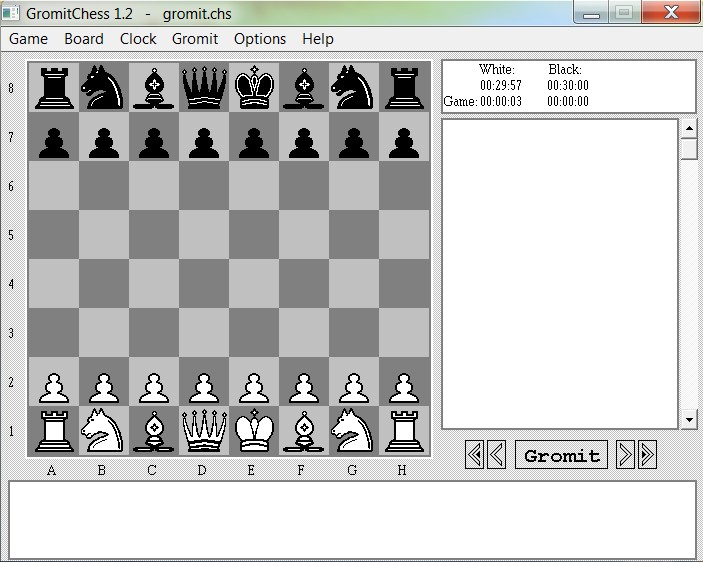Jump to the last move
The width and height of the screenshot is (703, 562).
coord(647,455)
